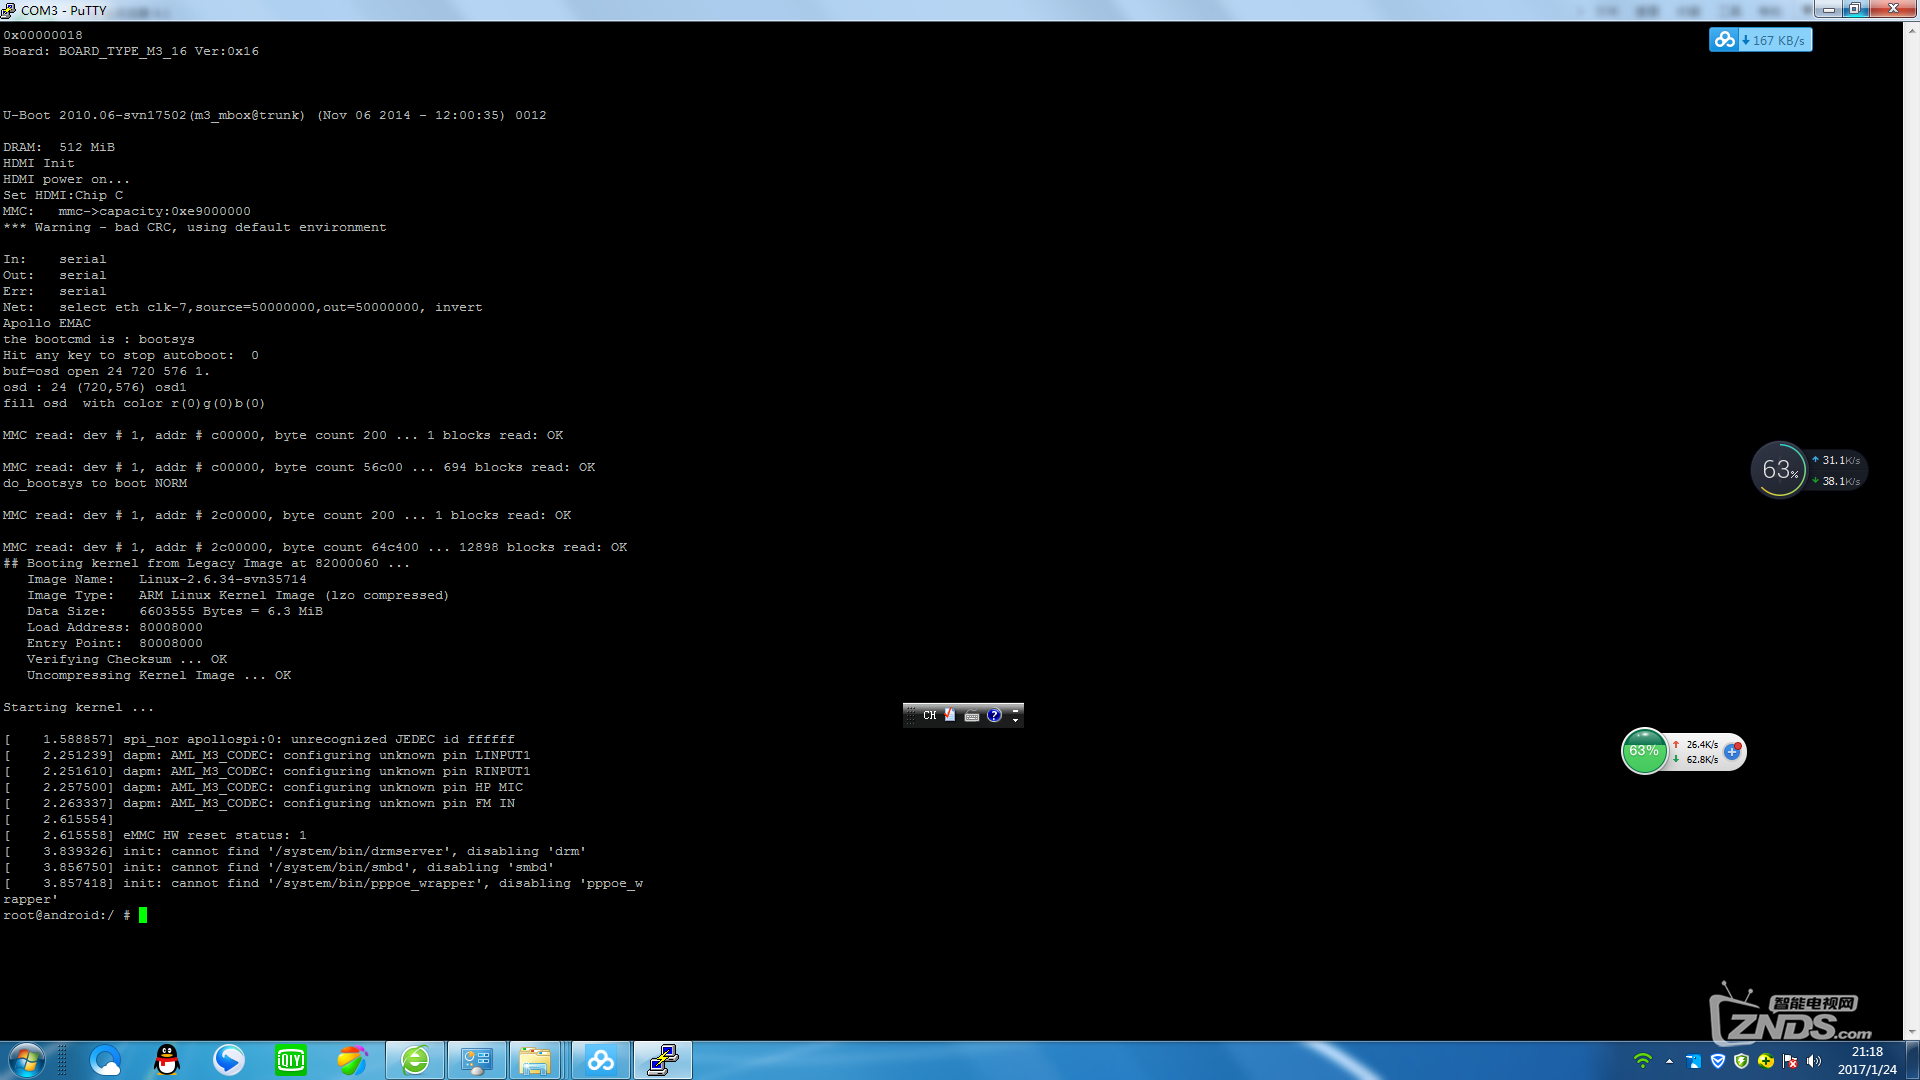Open the green 360 browser taskbar button
Screen dimensions: 1920x1080
click(x=415, y=1060)
